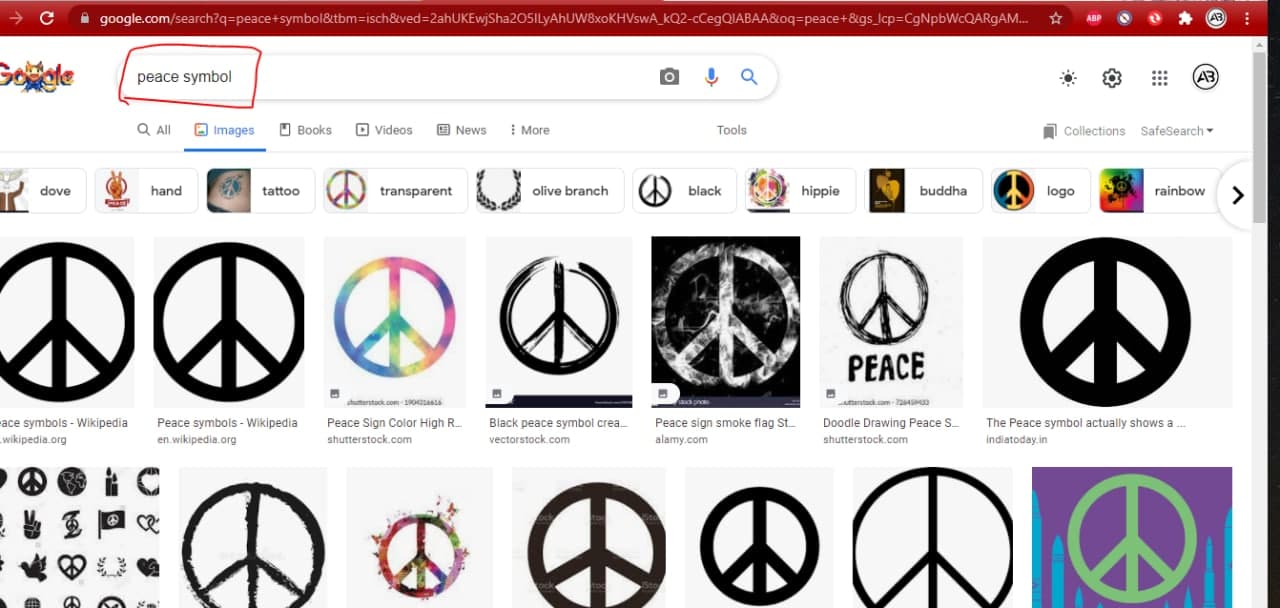Open the Chrome profile avatar in toolbar
Image resolution: width=1280 pixels, height=608 pixels.
coord(1216,18)
